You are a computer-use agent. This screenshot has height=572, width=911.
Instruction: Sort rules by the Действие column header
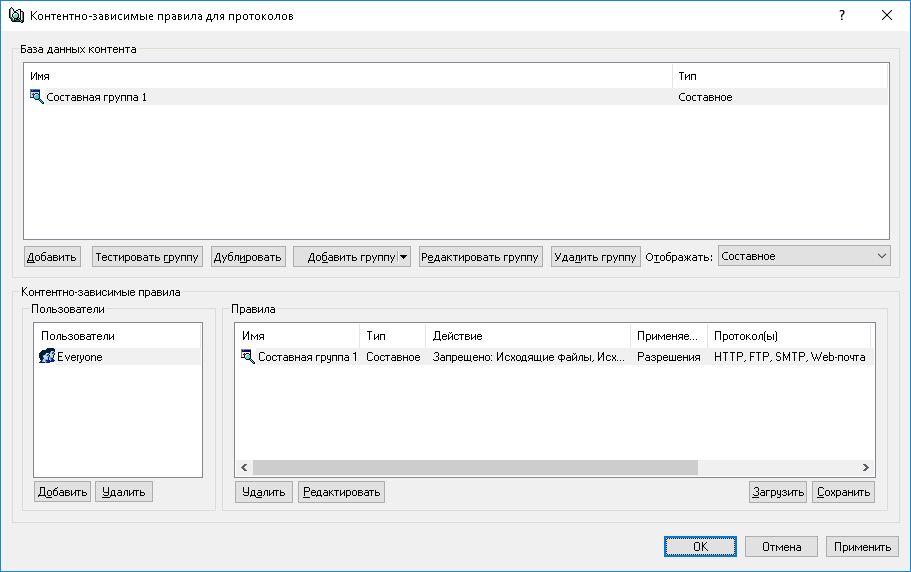point(527,336)
